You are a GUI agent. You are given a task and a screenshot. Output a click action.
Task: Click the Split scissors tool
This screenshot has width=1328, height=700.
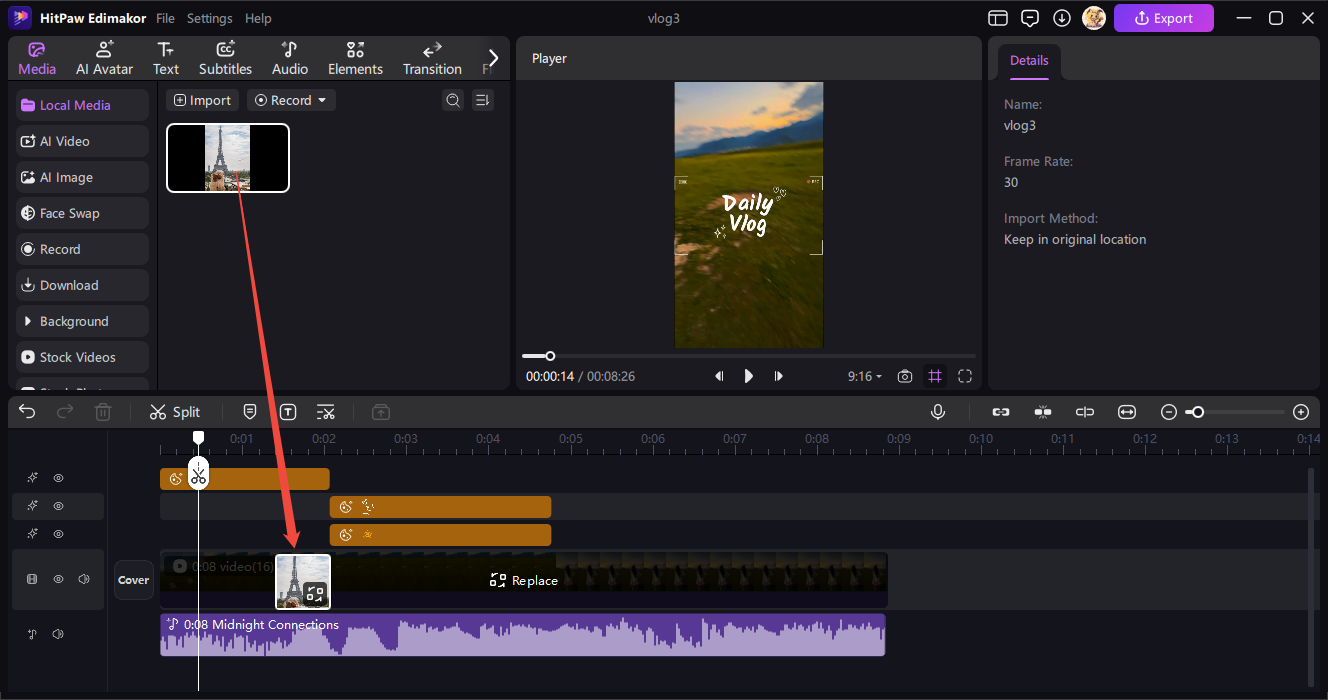pyautogui.click(x=175, y=412)
